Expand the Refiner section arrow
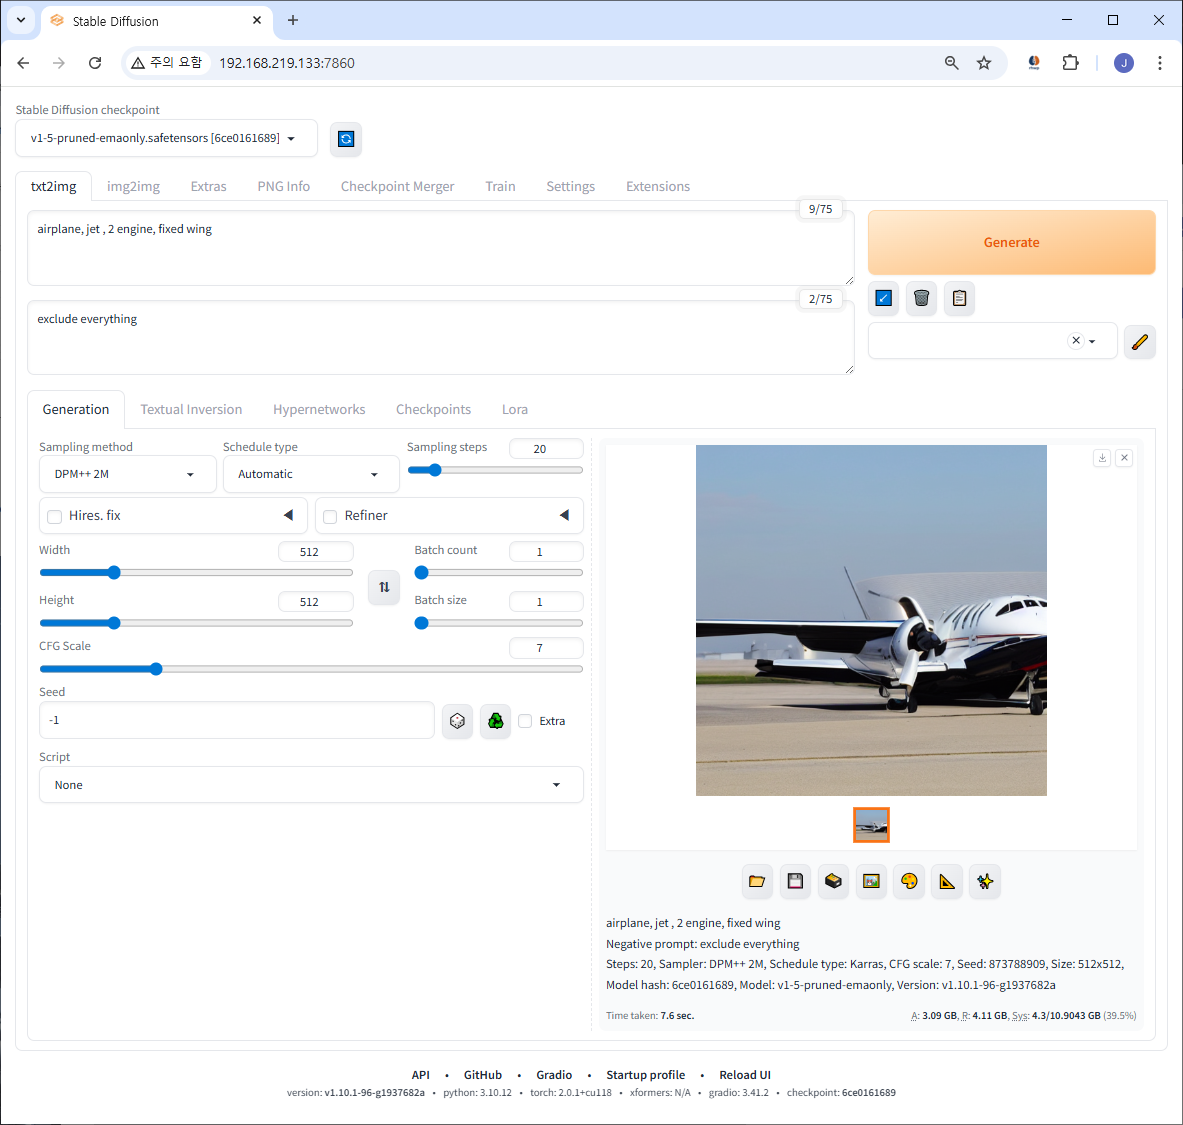 point(564,515)
